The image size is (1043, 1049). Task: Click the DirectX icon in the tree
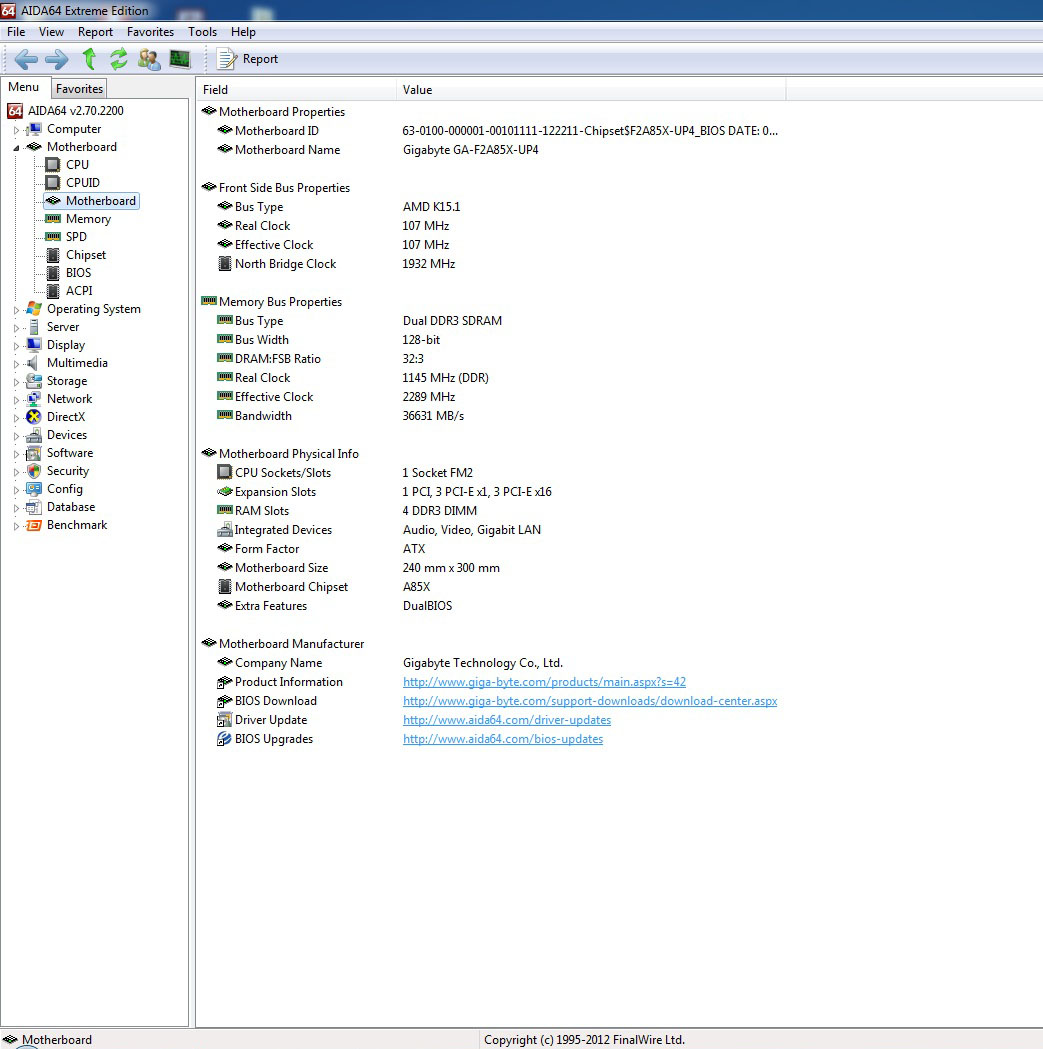tap(33, 417)
